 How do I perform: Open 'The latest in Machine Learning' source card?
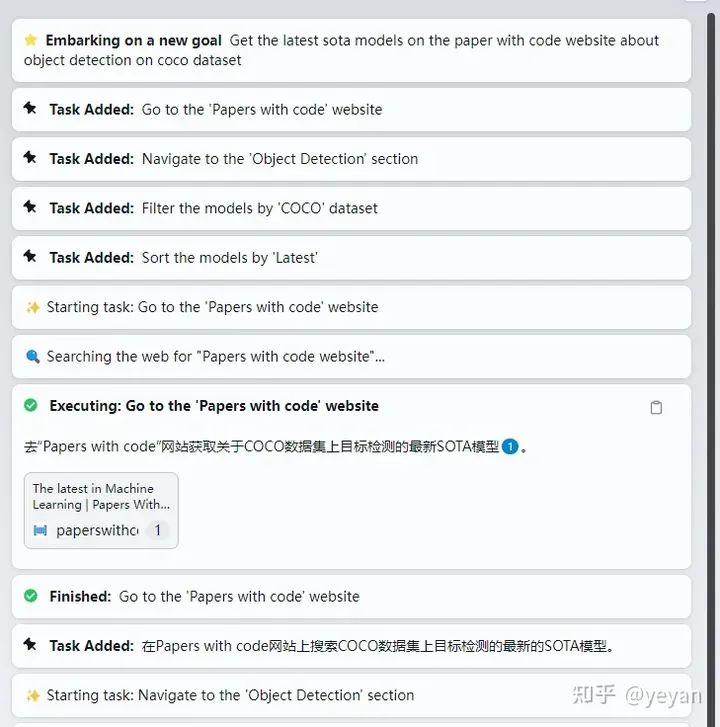click(x=101, y=510)
